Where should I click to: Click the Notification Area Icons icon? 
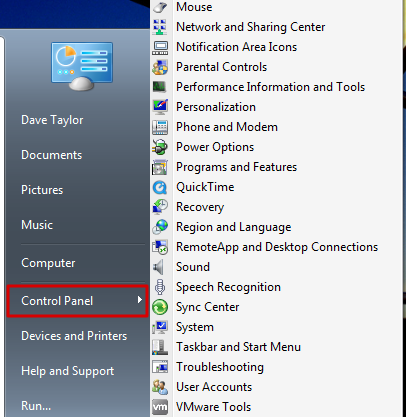coord(160,47)
